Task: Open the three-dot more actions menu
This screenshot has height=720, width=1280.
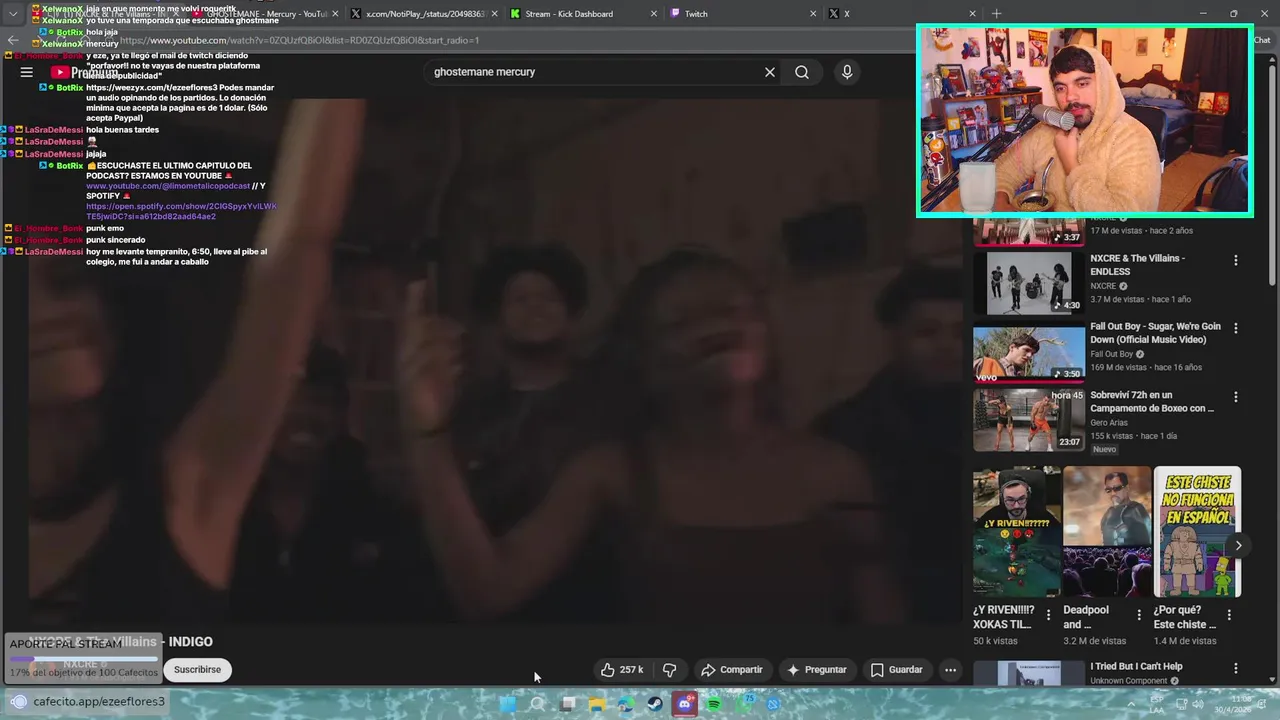Action: coord(951,670)
